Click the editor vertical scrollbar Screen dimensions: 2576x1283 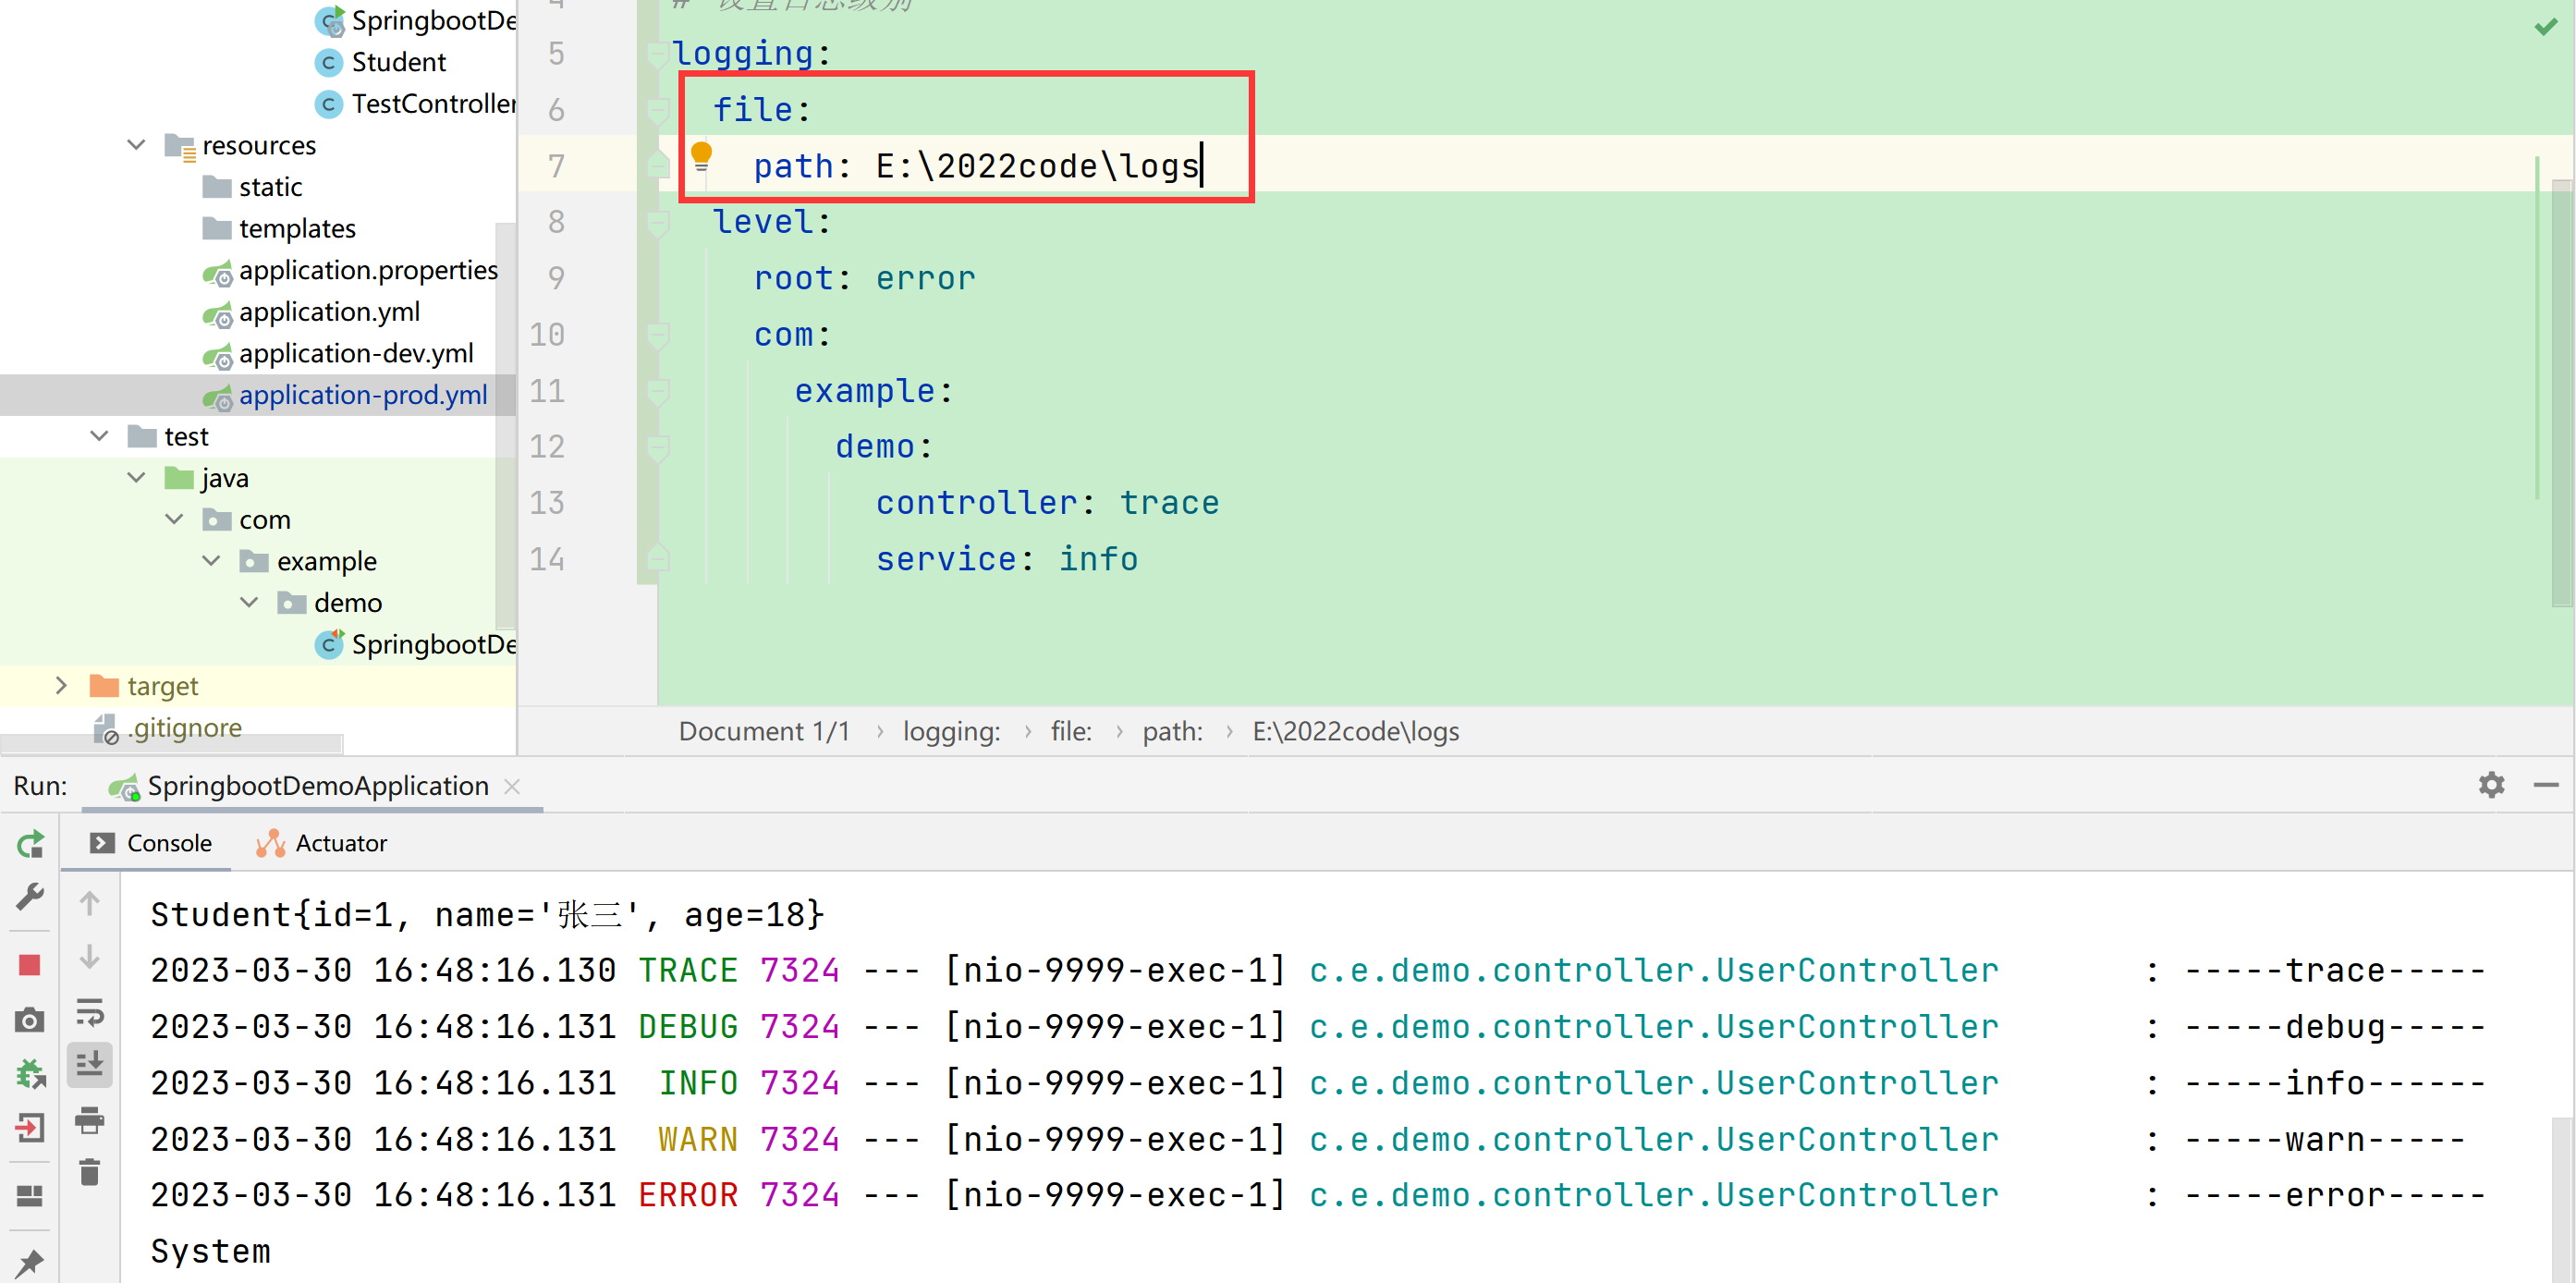(2563, 392)
